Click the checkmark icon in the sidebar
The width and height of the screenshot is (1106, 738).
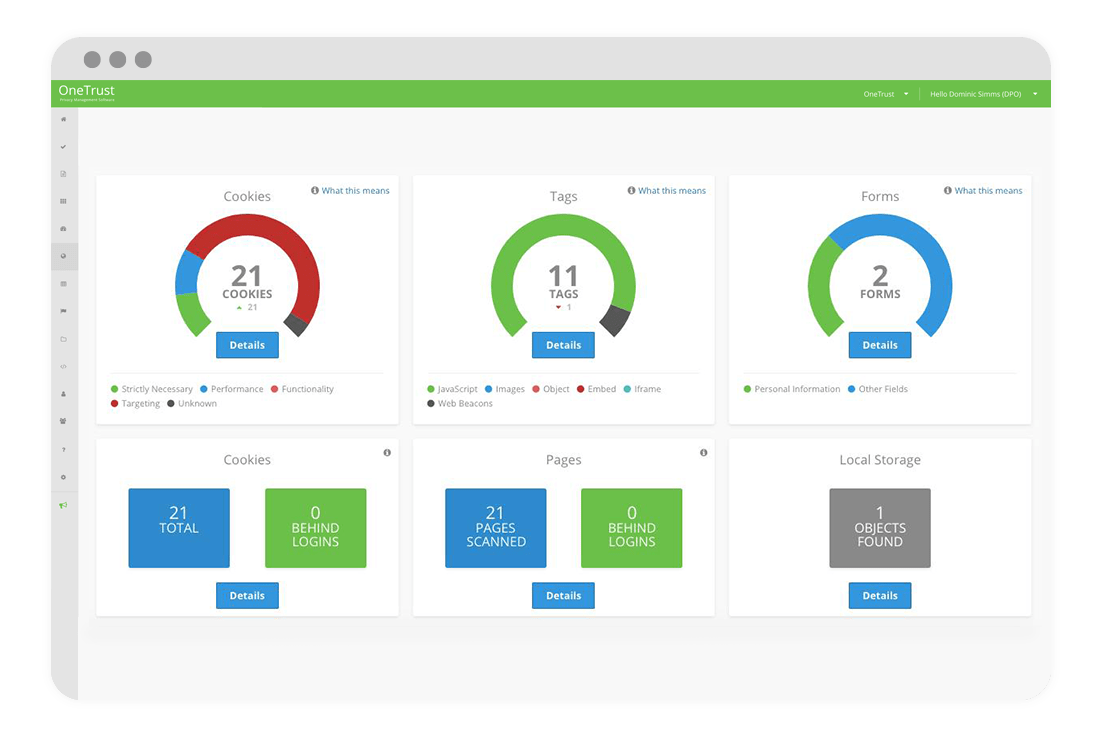tap(63, 147)
